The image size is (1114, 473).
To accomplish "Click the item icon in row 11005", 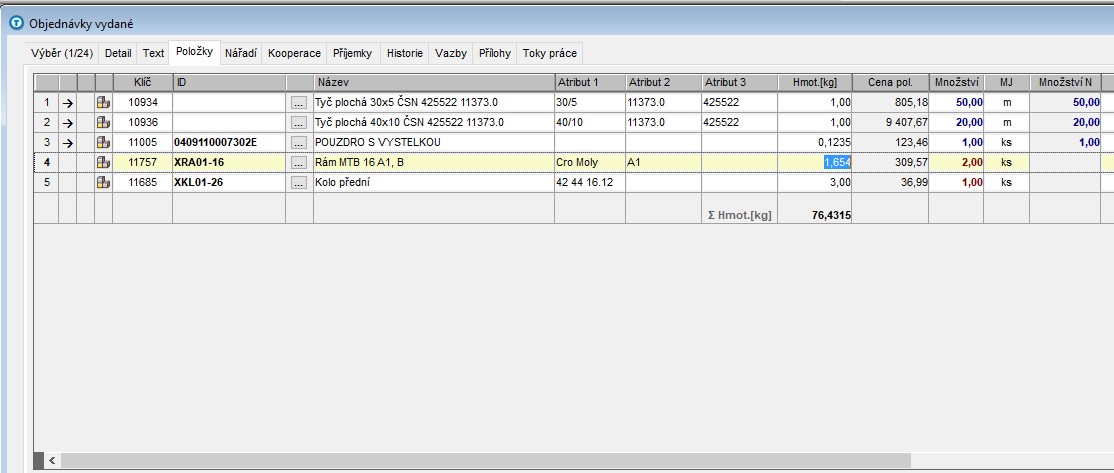I will (103, 142).
